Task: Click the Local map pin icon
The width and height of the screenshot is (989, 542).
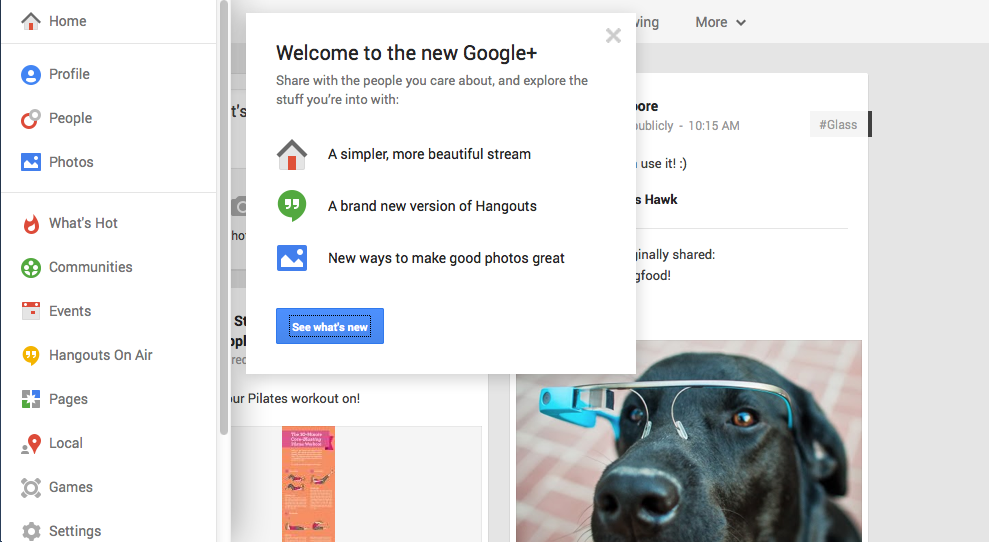Action: (31, 443)
